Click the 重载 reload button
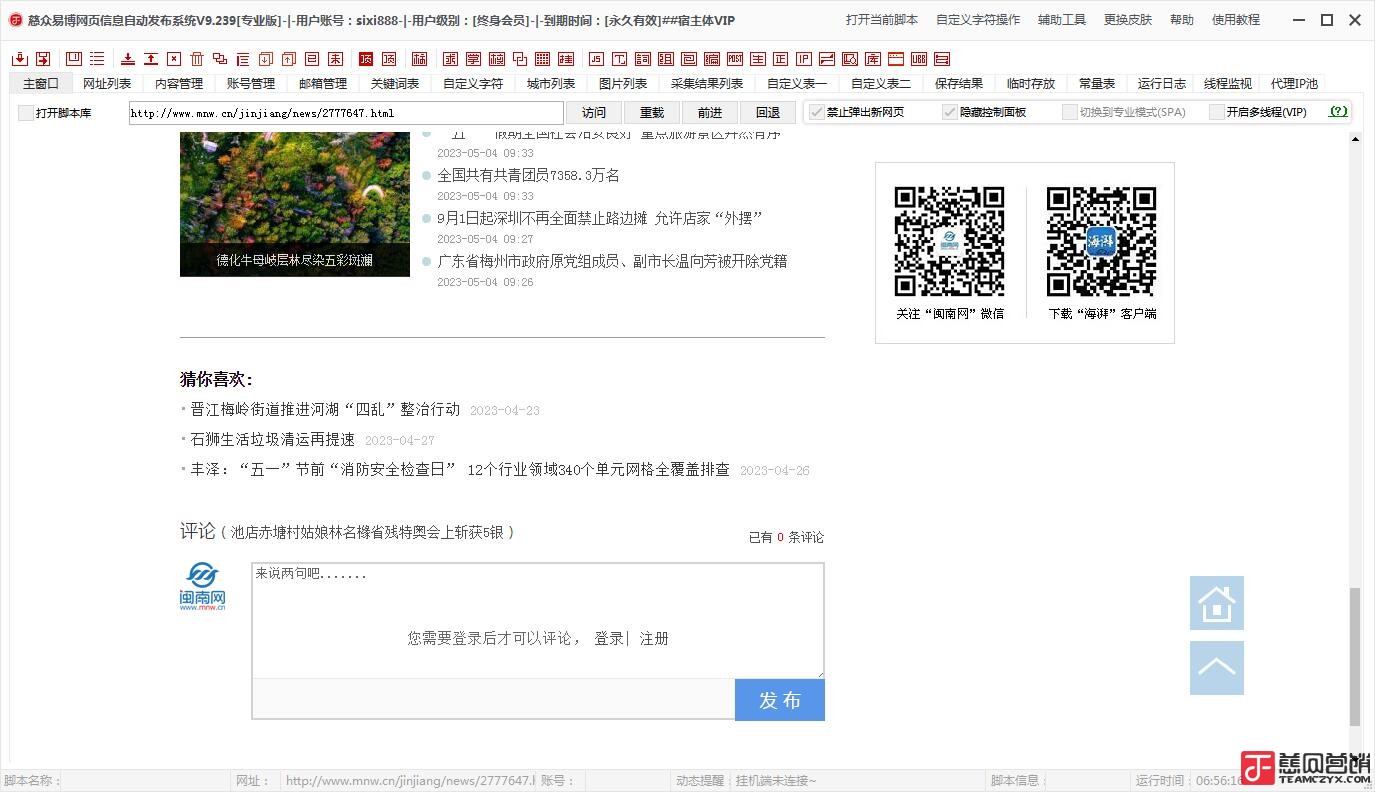This screenshot has width=1375, height=792. (x=652, y=113)
